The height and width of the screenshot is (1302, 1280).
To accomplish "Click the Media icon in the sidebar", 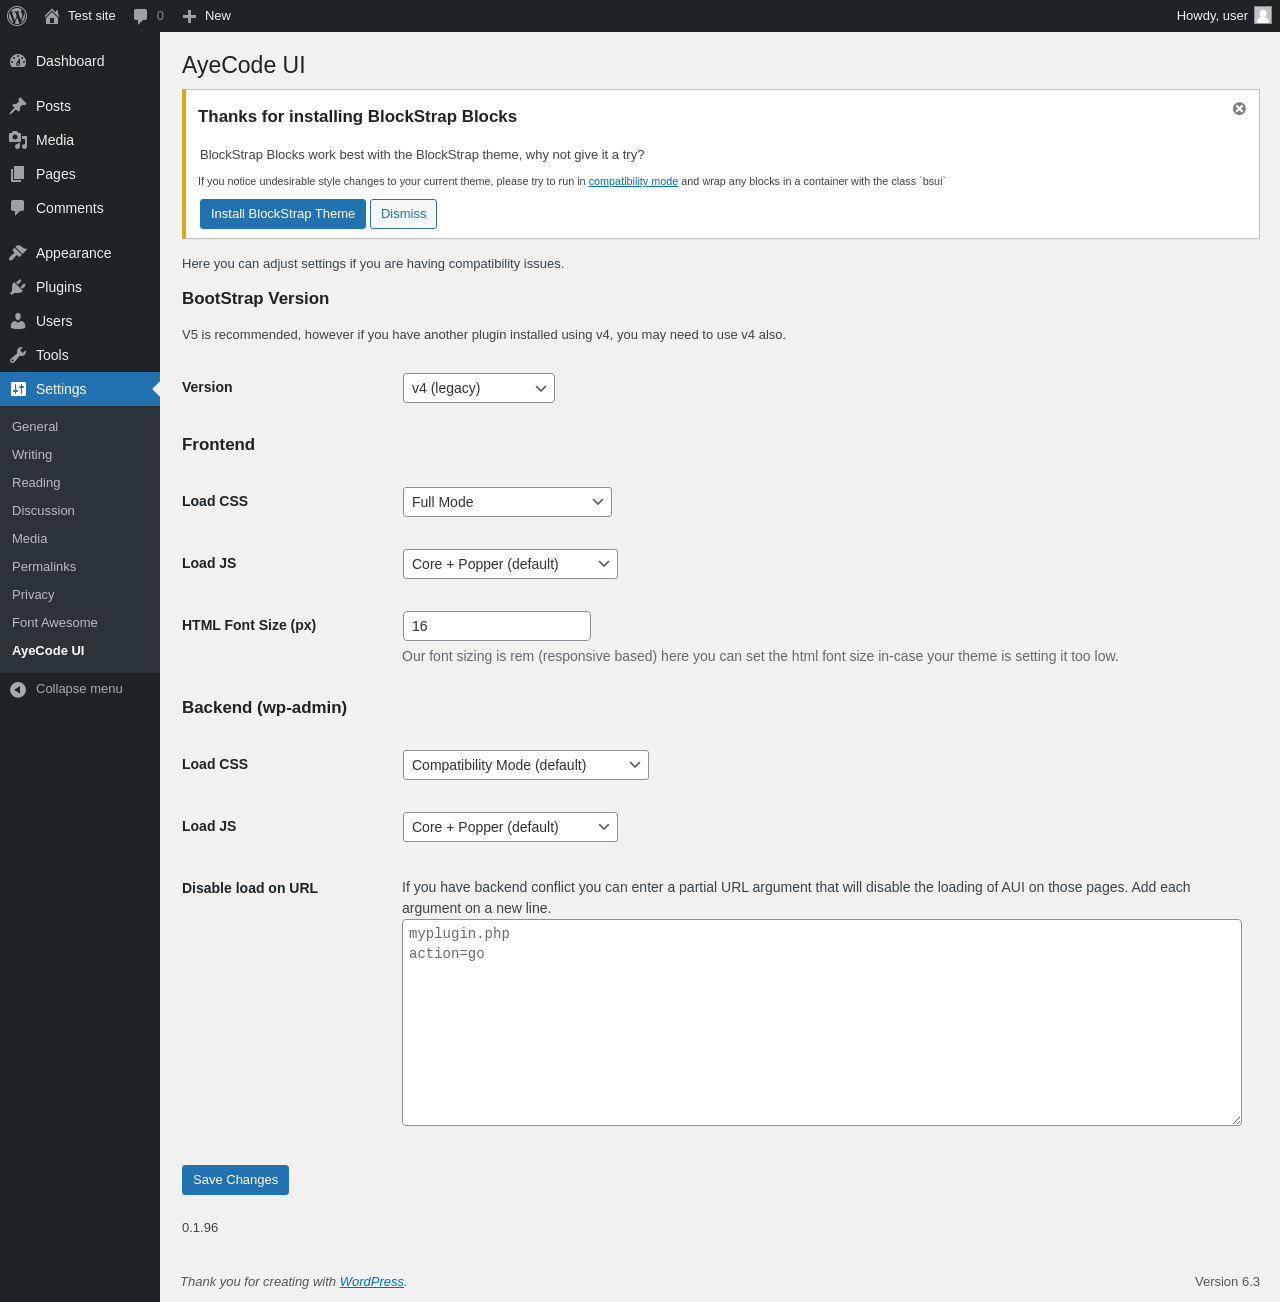I will 18,140.
